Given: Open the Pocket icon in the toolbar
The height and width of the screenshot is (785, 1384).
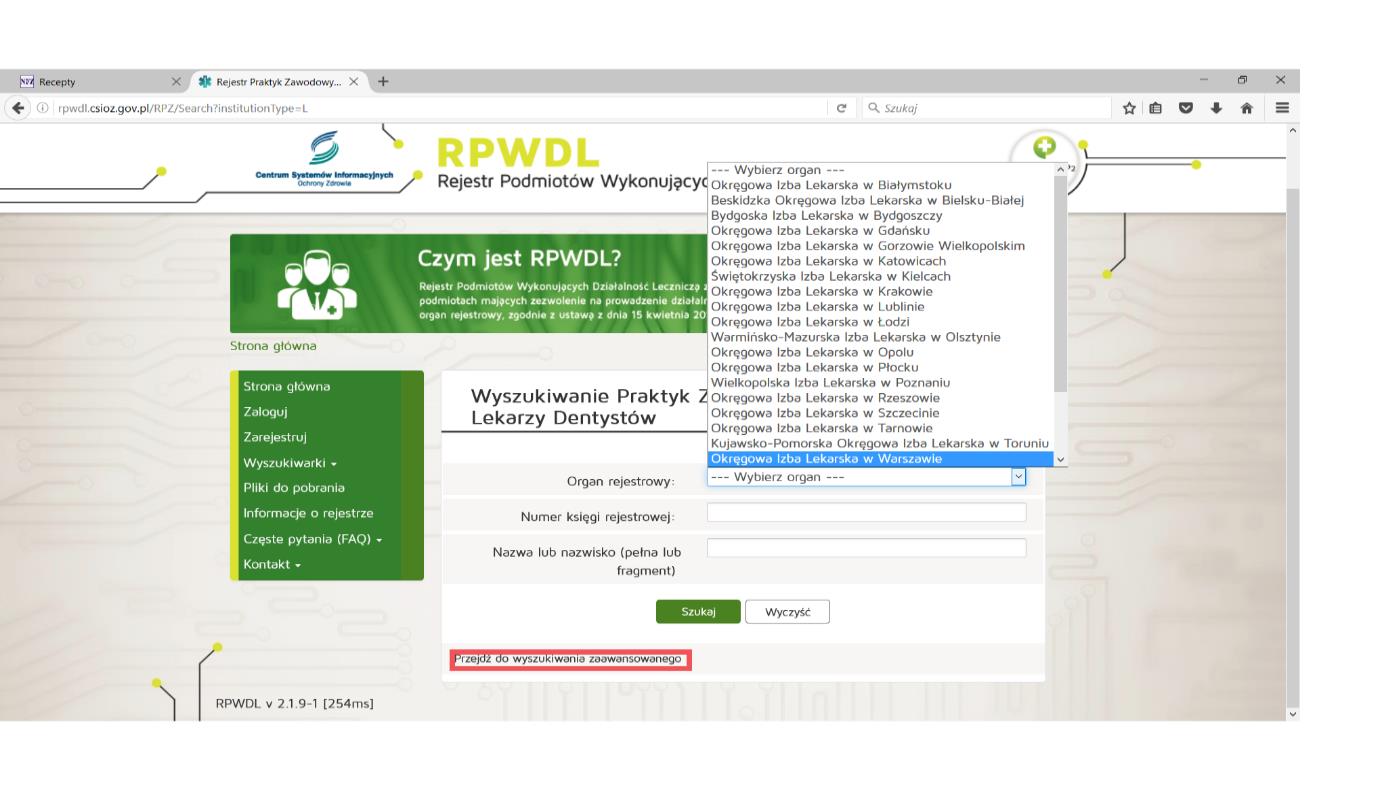Looking at the screenshot, I should 1187,108.
